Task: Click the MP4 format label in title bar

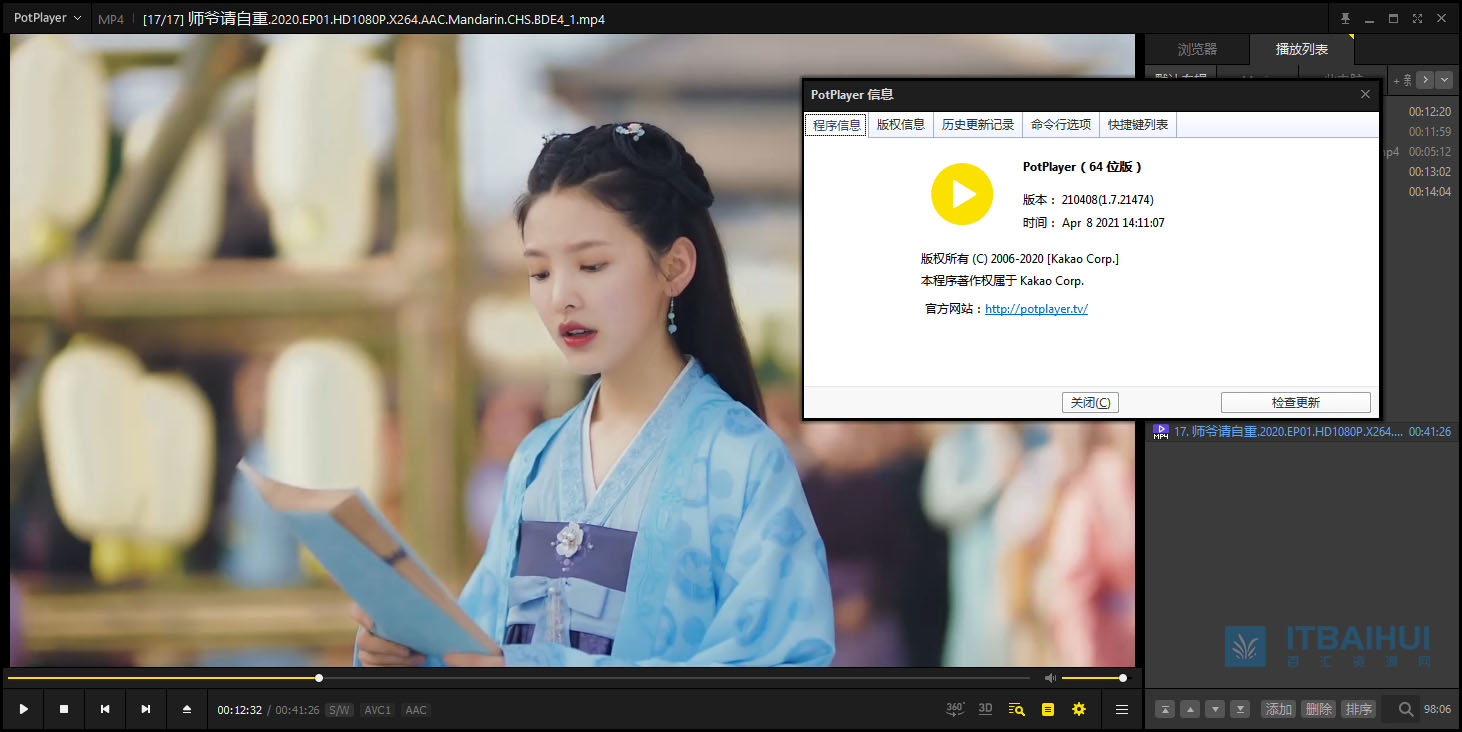Action: point(111,19)
